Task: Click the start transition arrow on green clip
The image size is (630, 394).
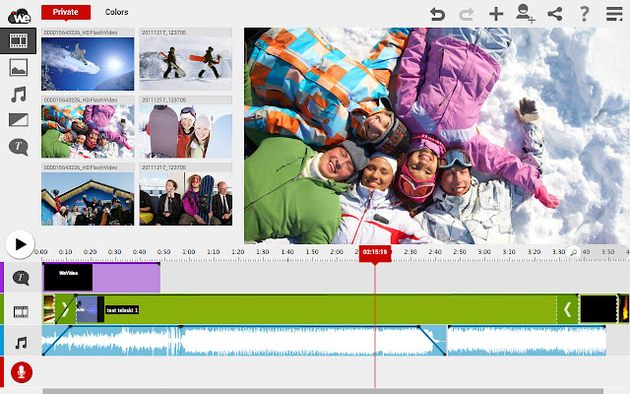Action: 65,309
